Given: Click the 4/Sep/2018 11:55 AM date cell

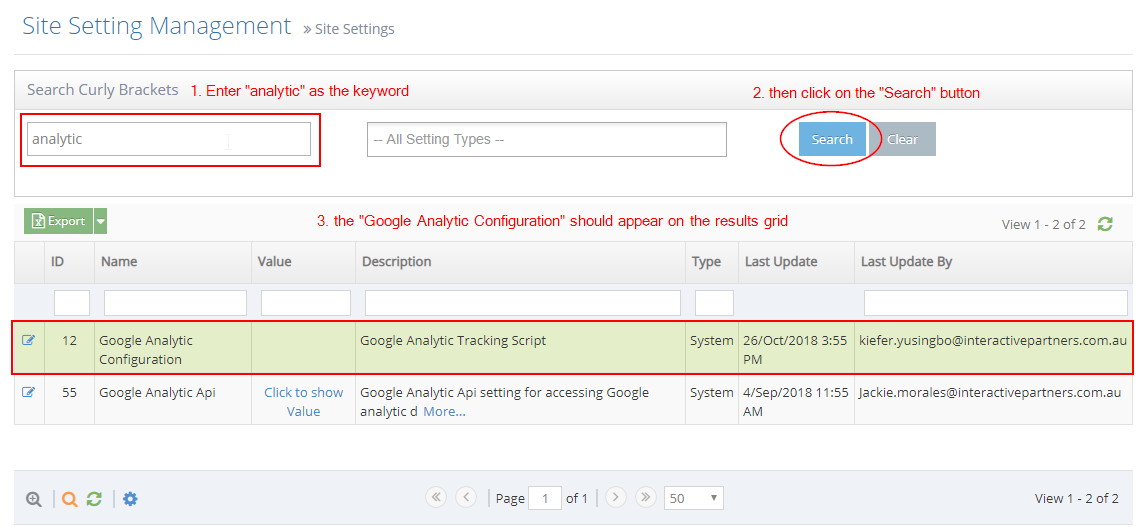Looking at the screenshot, I should tap(796, 401).
